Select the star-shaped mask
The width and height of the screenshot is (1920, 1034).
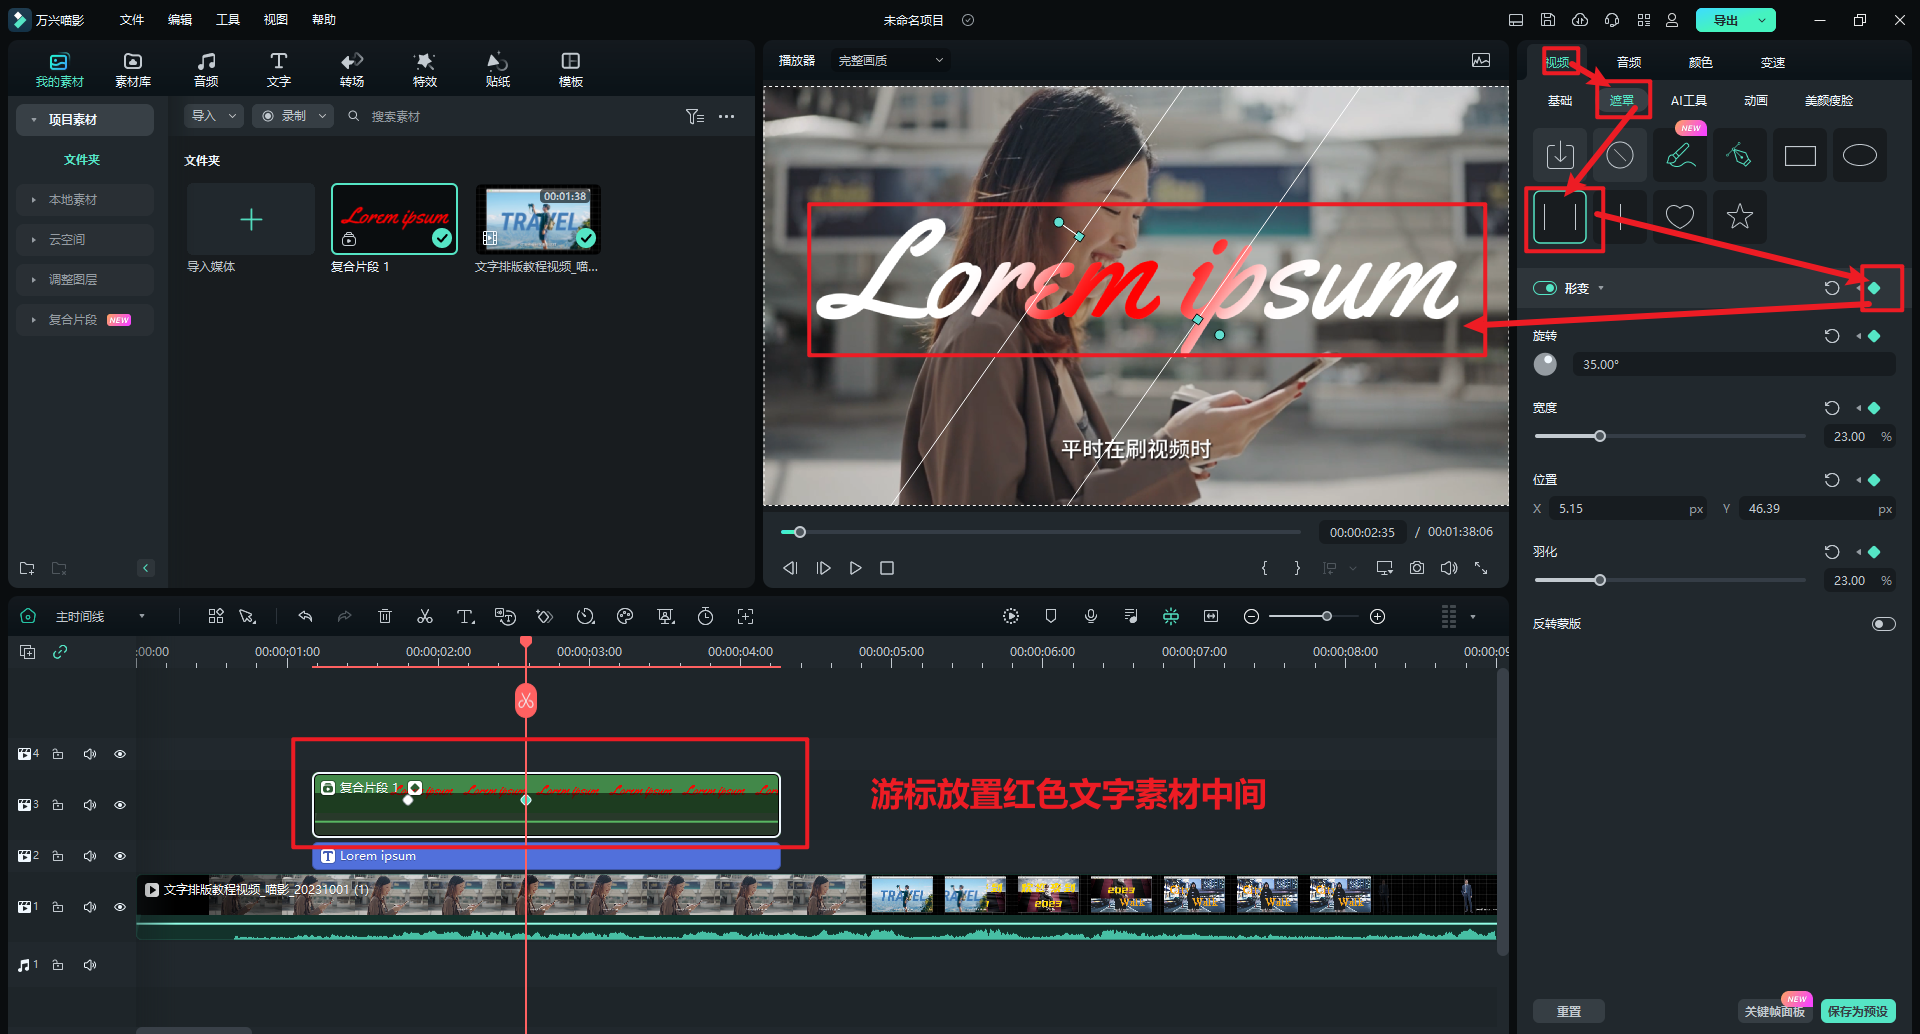click(1739, 216)
